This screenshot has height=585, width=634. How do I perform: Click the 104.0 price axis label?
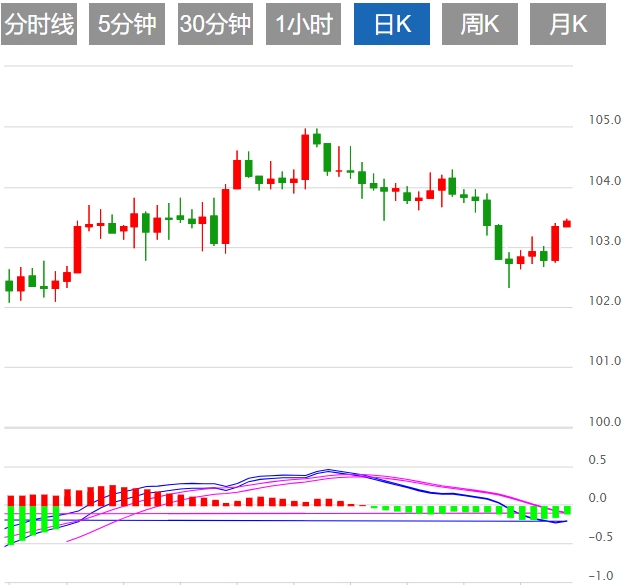[605, 181]
